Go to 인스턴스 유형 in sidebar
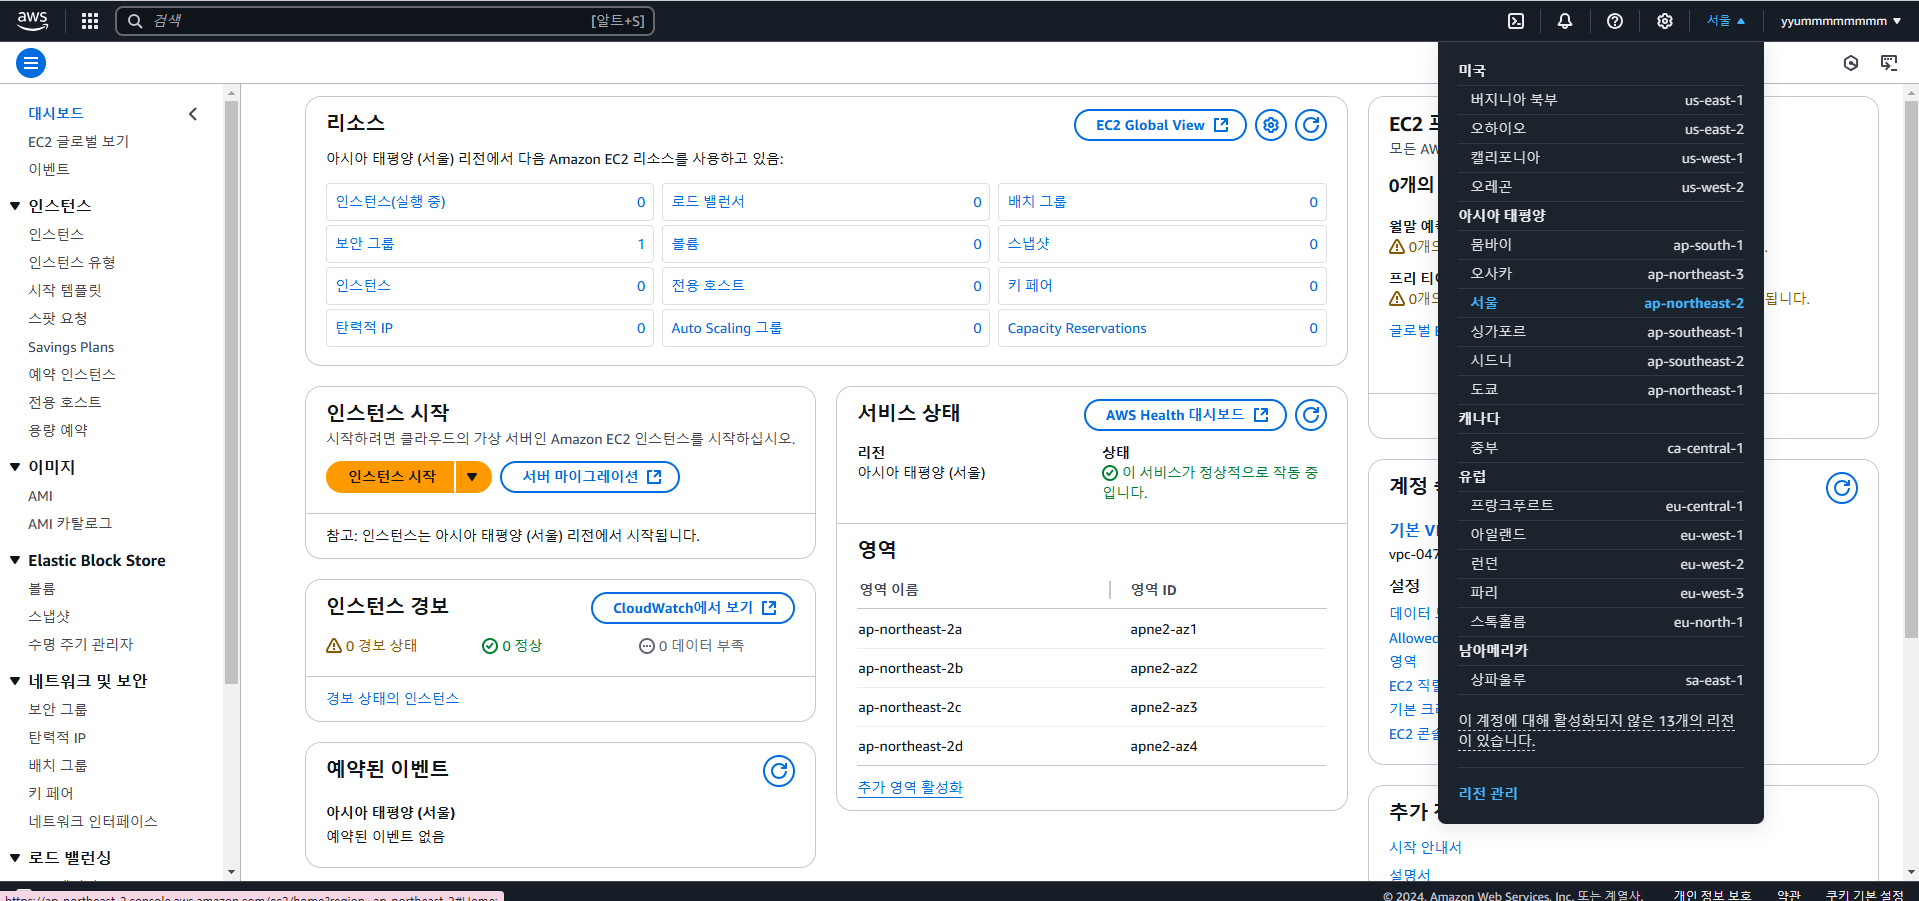The image size is (1919, 901). (x=72, y=262)
